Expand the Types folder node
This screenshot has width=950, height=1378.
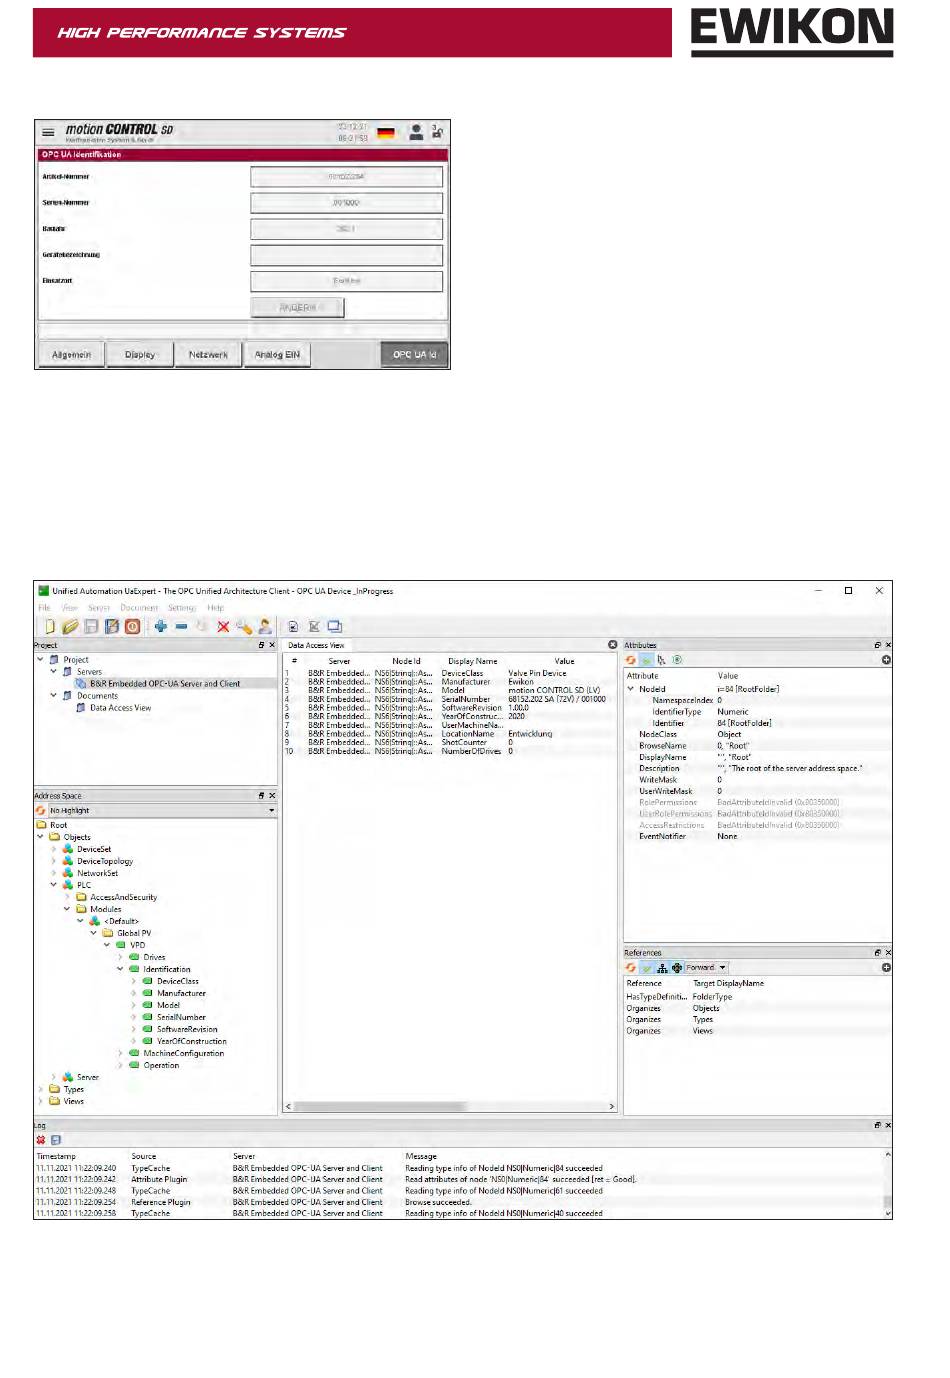point(41,1089)
